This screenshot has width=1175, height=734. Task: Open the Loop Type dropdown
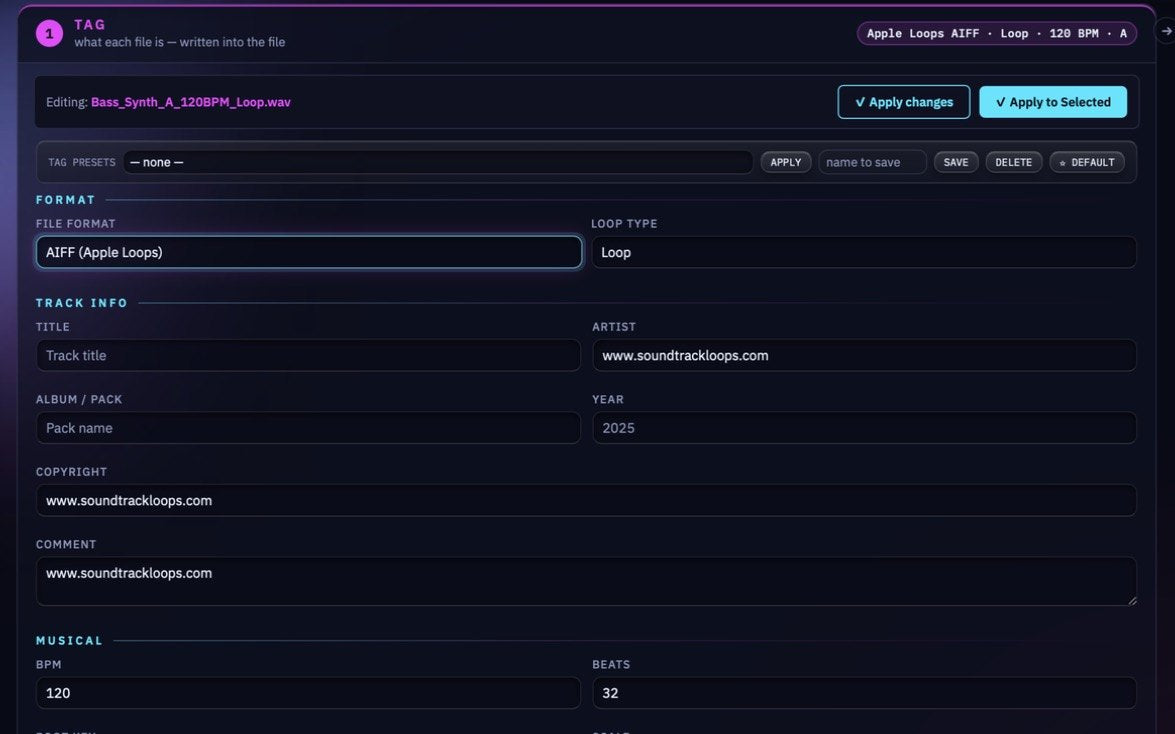pos(864,252)
